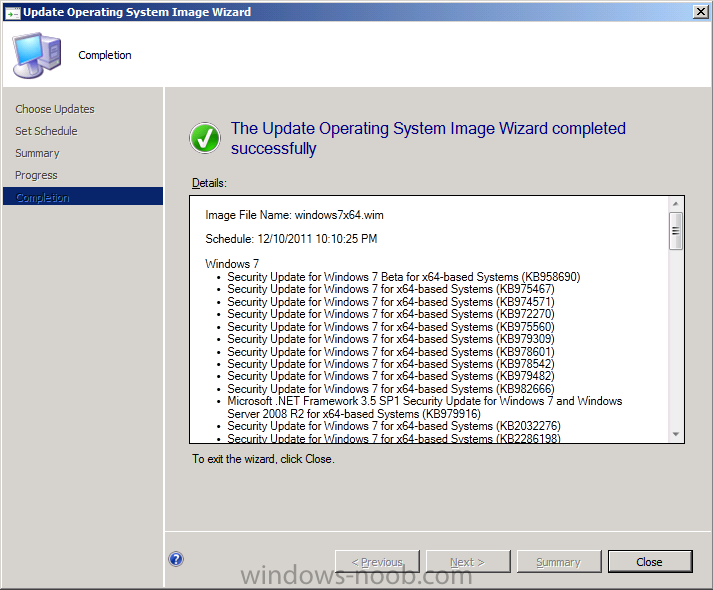Viewport: 713px width, 590px height.
Task: Click the Next > button
Action: [x=468, y=562]
